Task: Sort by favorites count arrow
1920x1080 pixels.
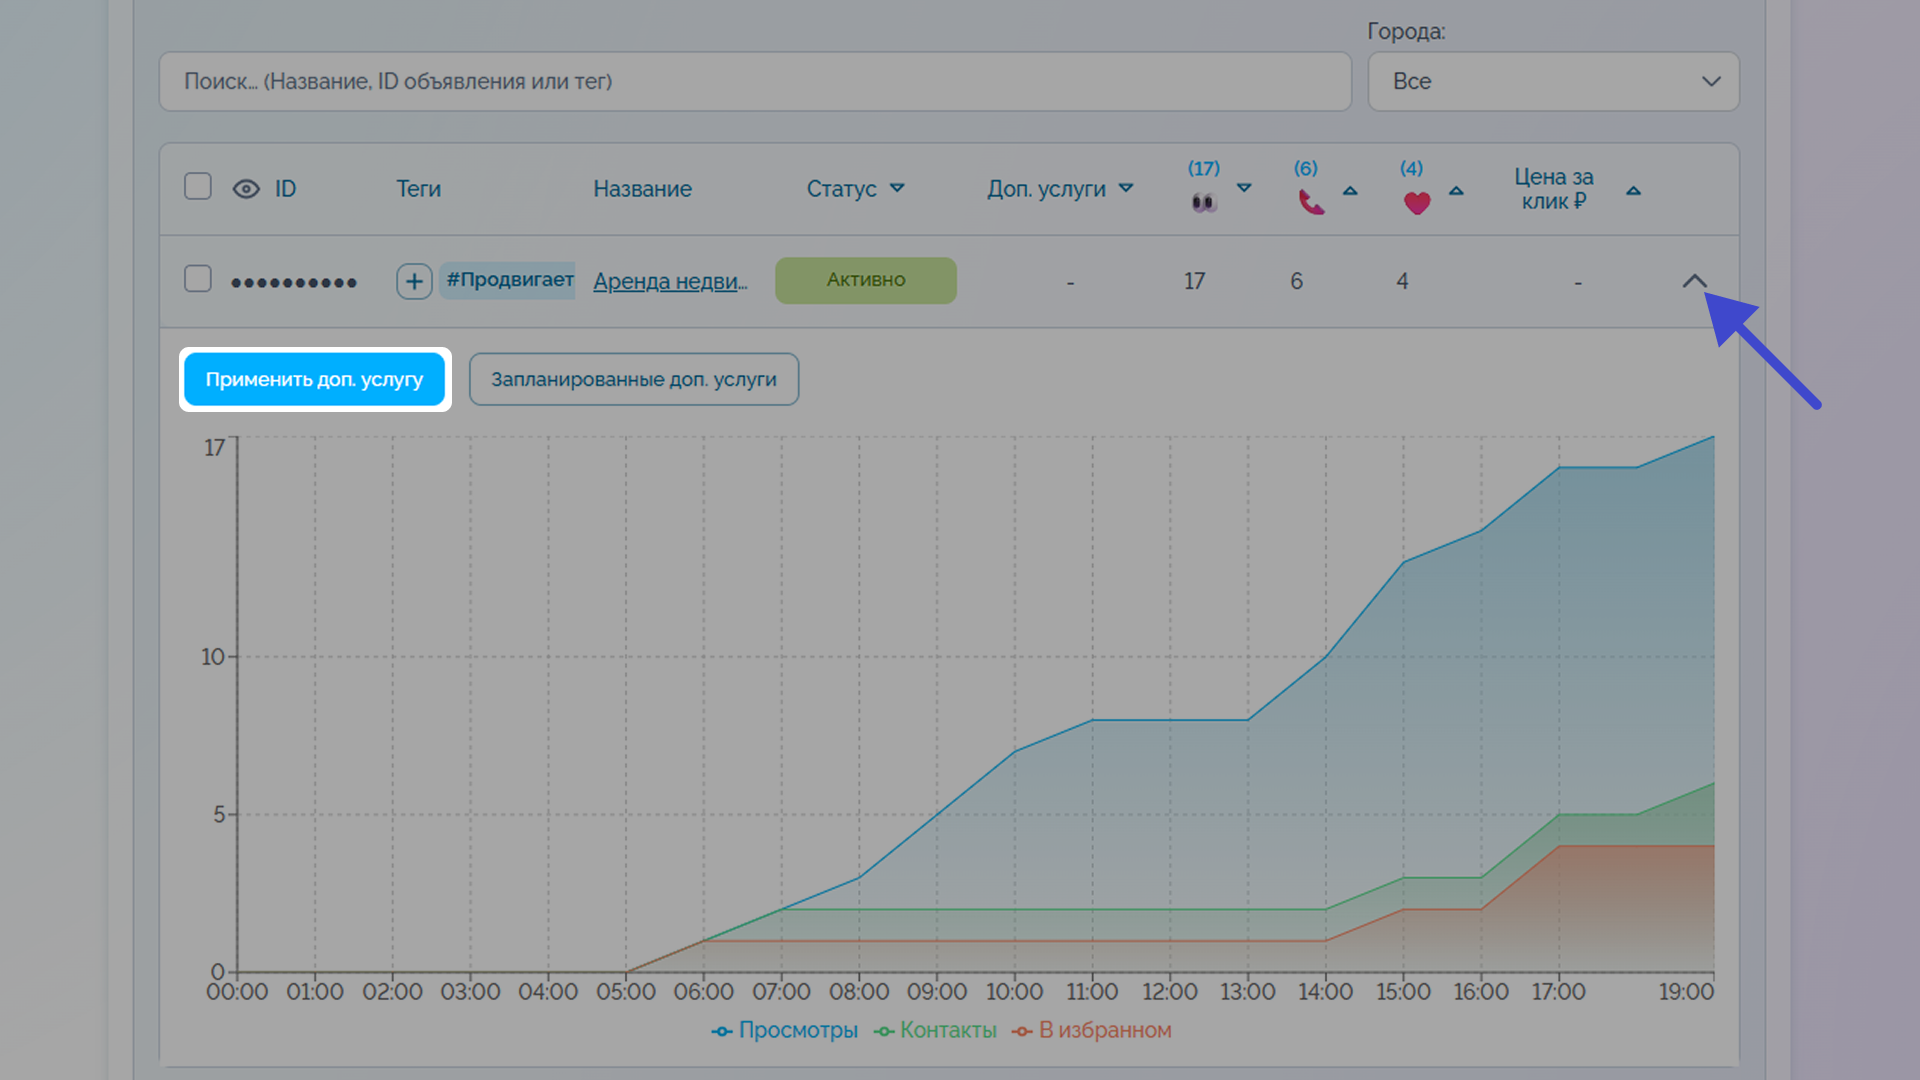Action: (1456, 190)
